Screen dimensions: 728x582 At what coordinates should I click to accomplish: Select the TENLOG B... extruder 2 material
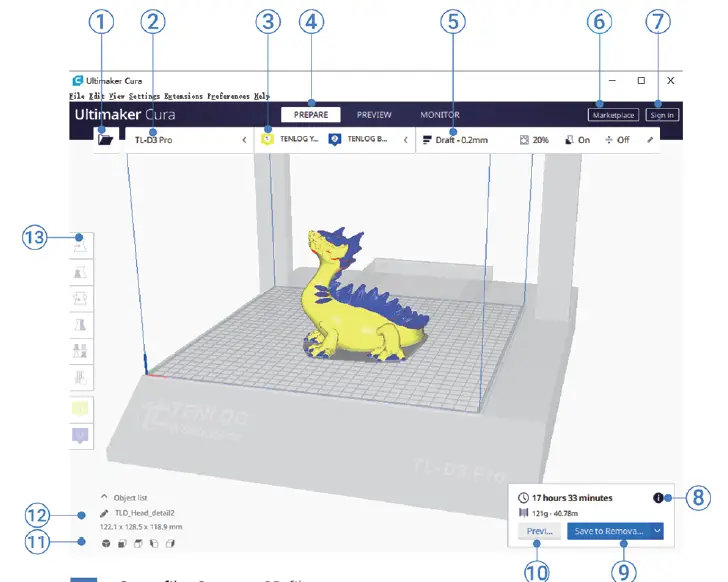(x=358, y=139)
